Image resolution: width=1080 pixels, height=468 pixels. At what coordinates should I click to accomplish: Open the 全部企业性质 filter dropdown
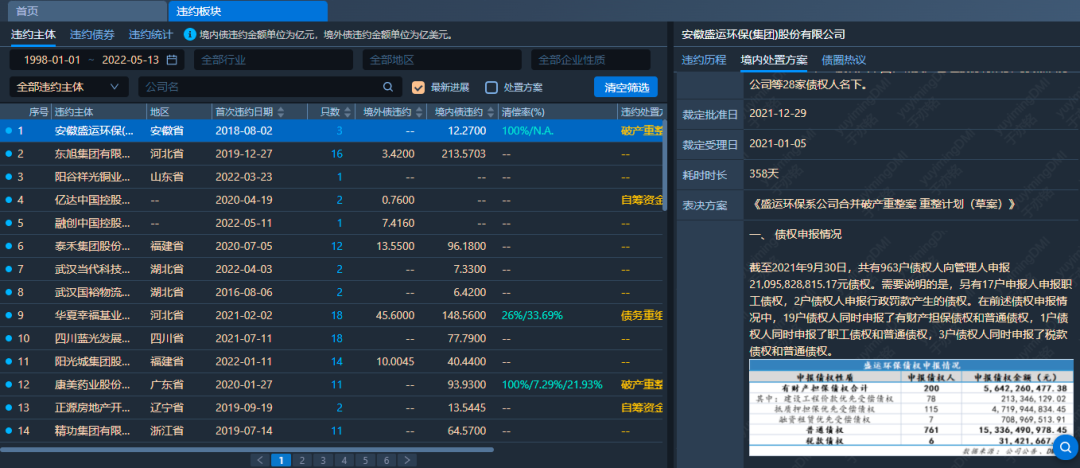(x=591, y=60)
